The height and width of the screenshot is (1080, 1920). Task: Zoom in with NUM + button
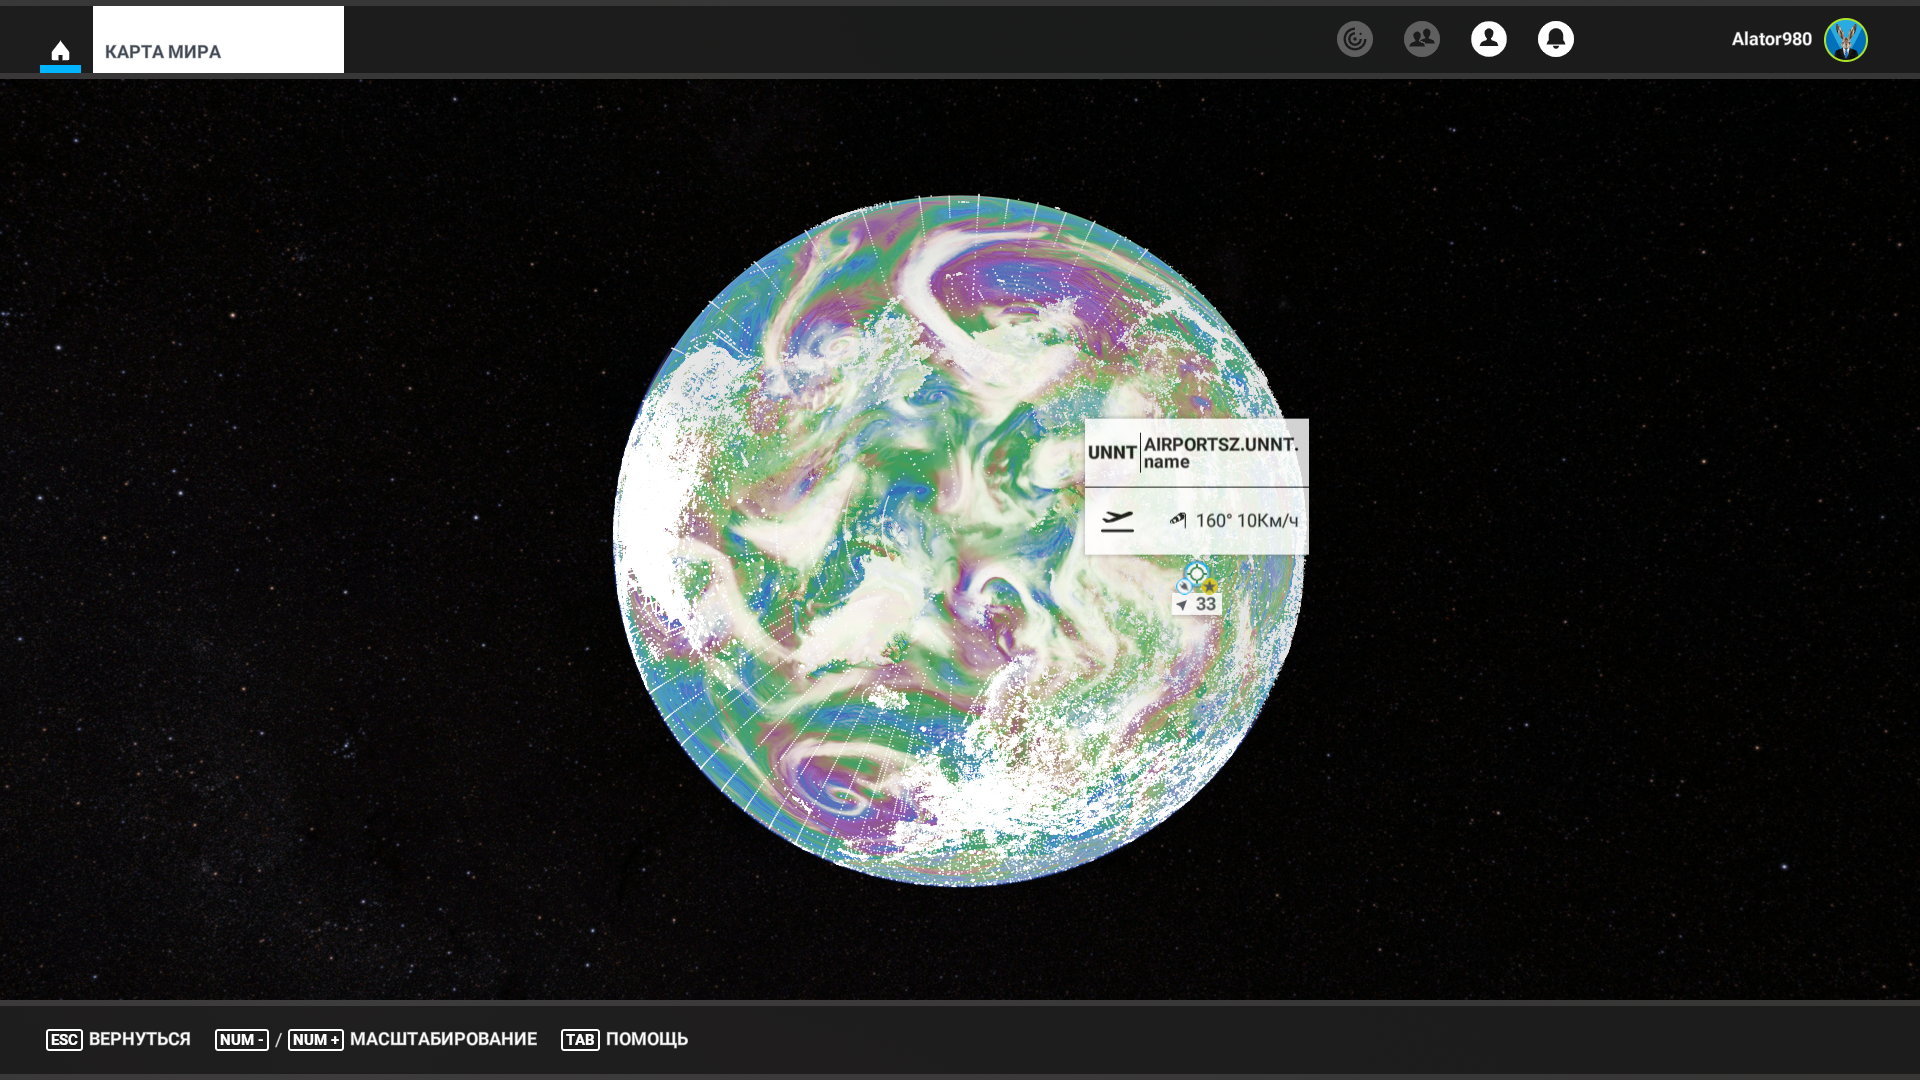pos(315,1040)
